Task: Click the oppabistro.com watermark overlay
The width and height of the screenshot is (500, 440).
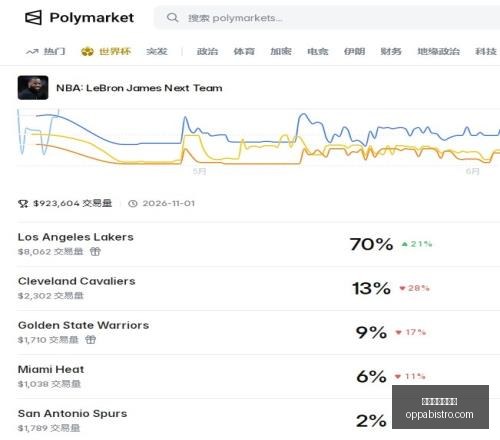Action: pos(440,407)
